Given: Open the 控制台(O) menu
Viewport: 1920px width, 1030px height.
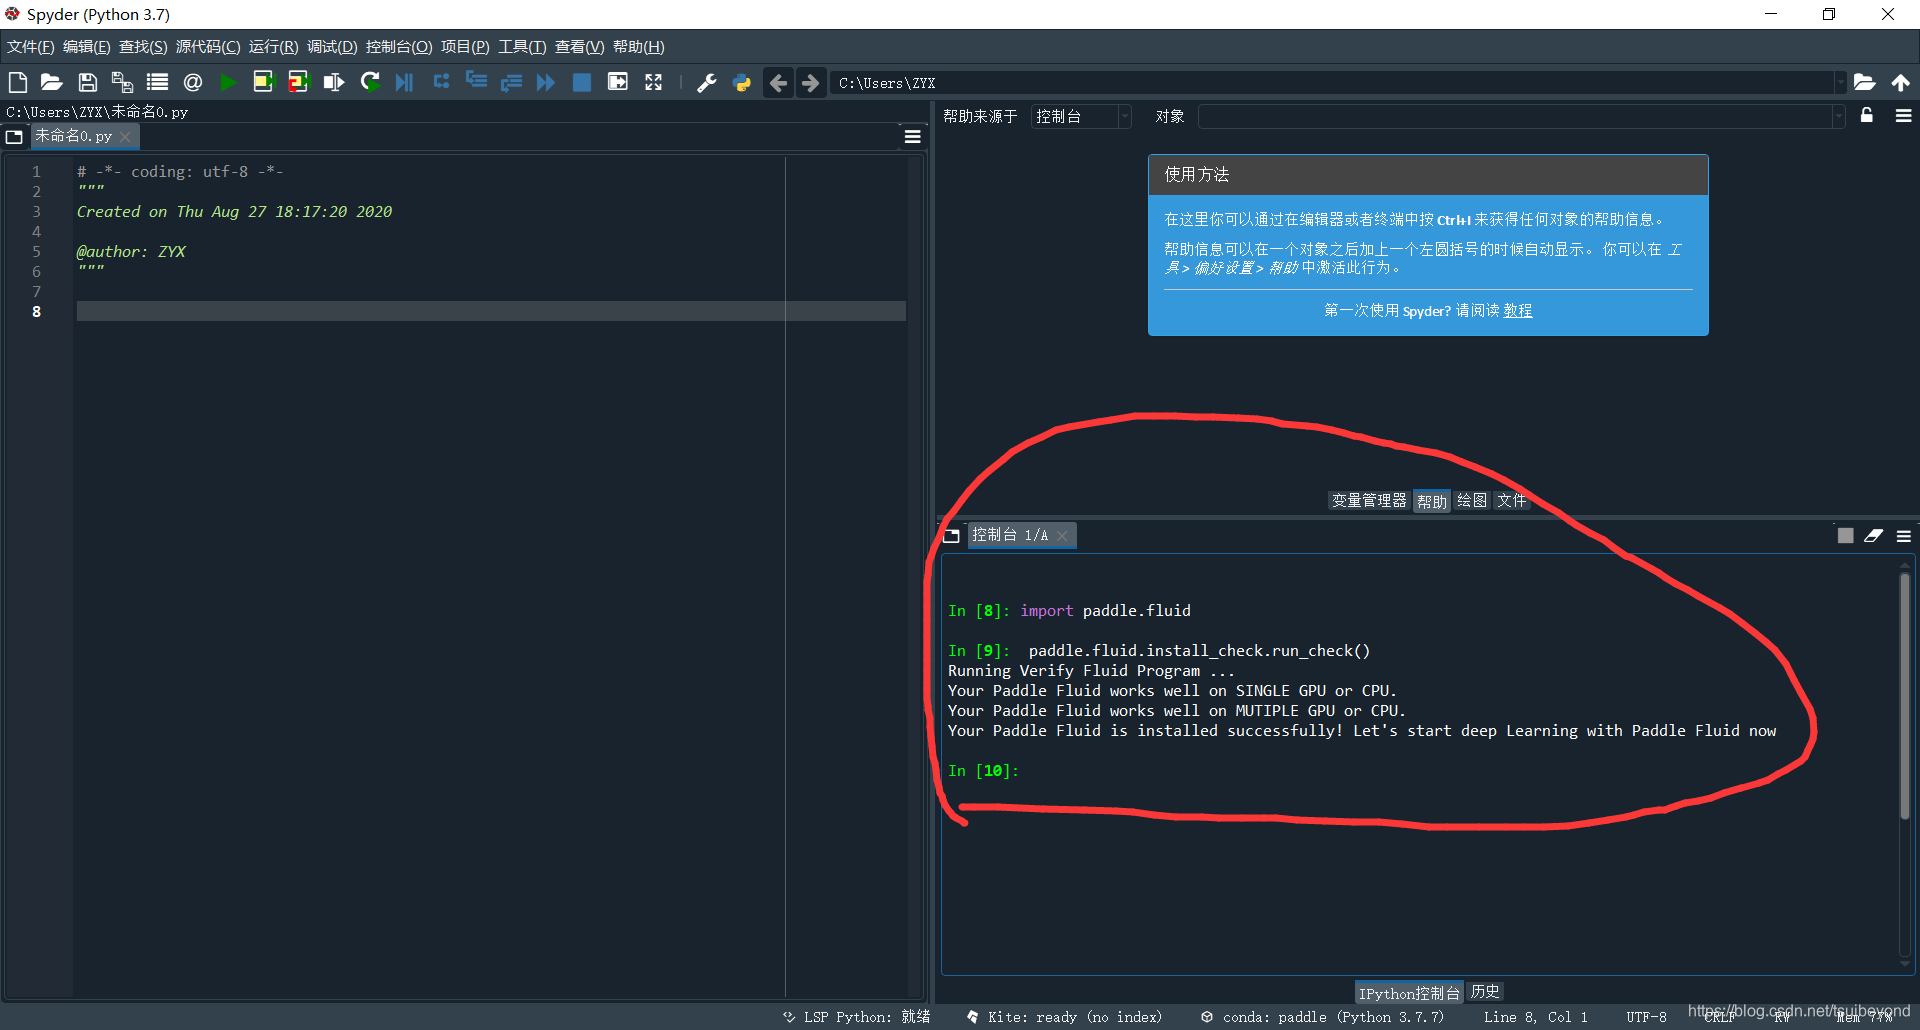Looking at the screenshot, I should point(399,47).
